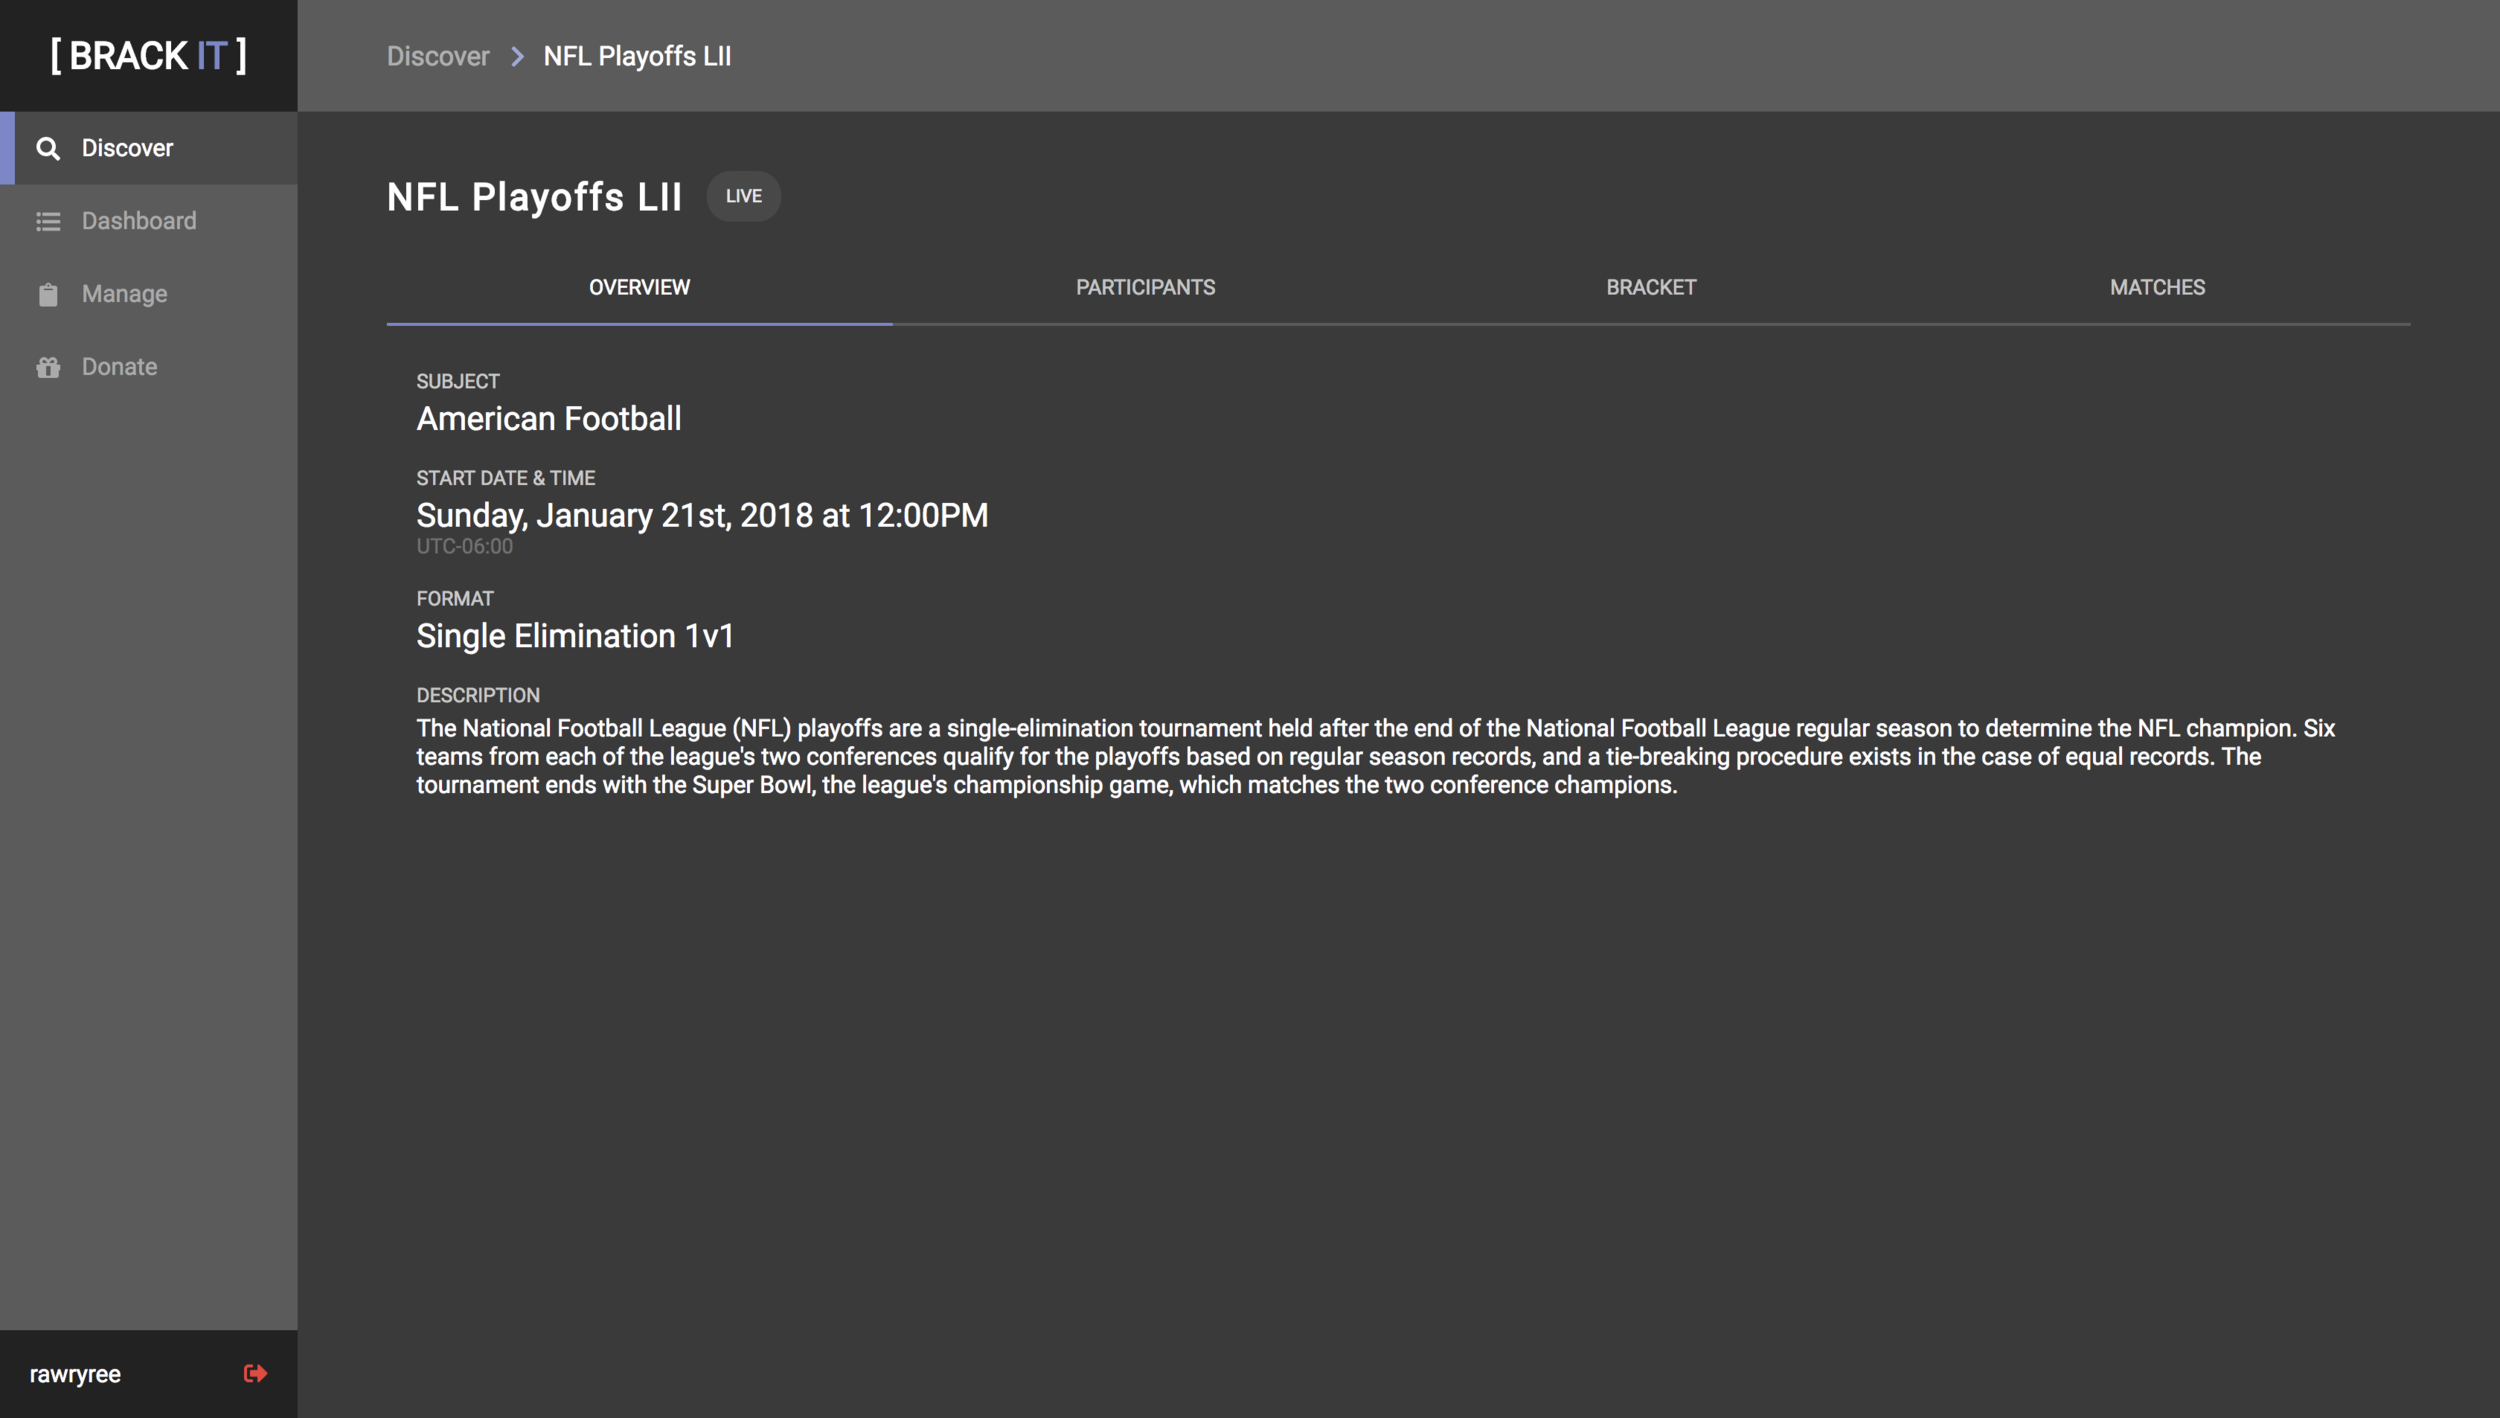The width and height of the screenshot is (2500, 1418).
Task: Click the Donate gift icon
Action: (48, 367)
